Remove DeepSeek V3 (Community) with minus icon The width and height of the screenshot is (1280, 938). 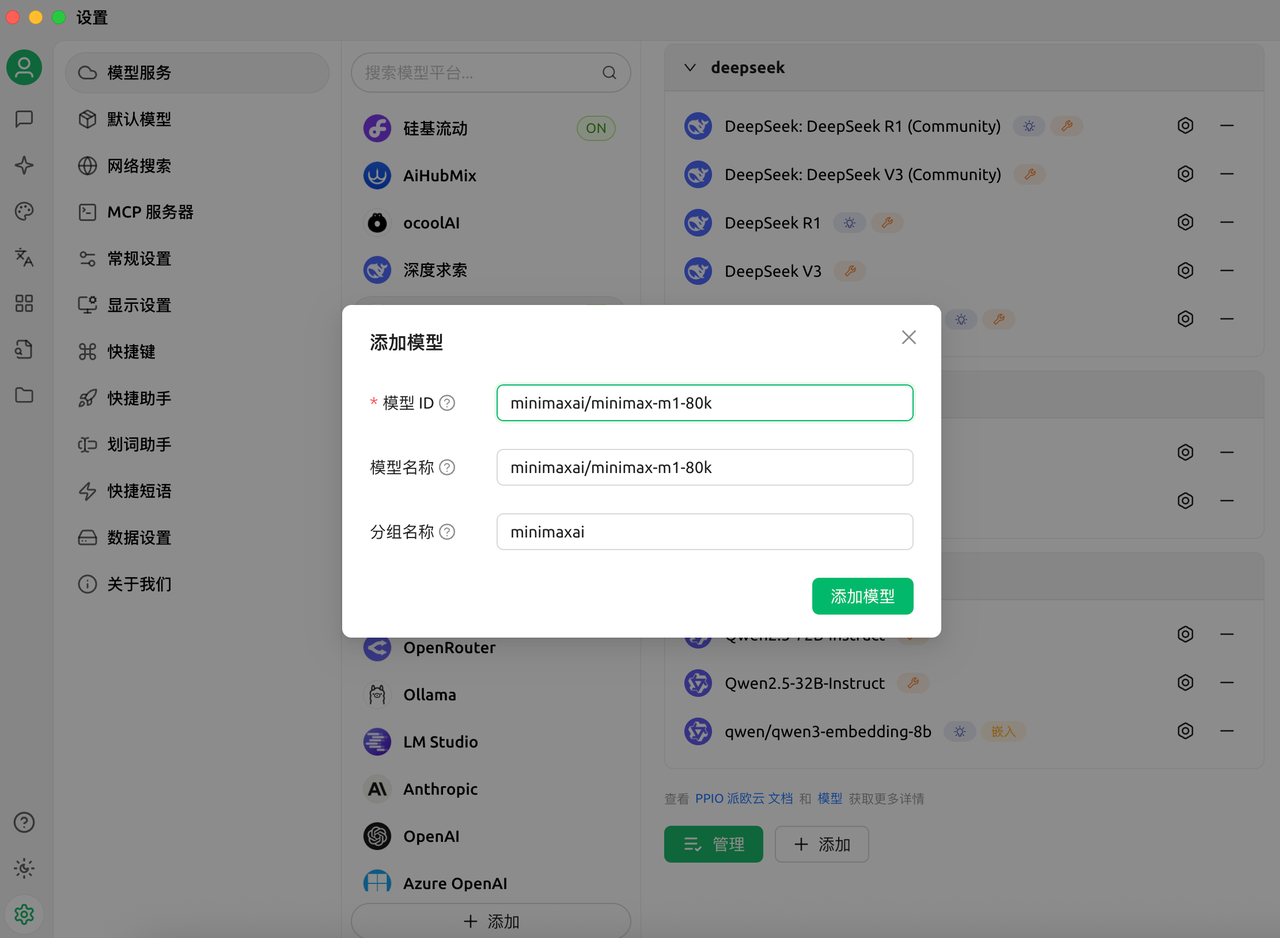tap(1227, 174)
